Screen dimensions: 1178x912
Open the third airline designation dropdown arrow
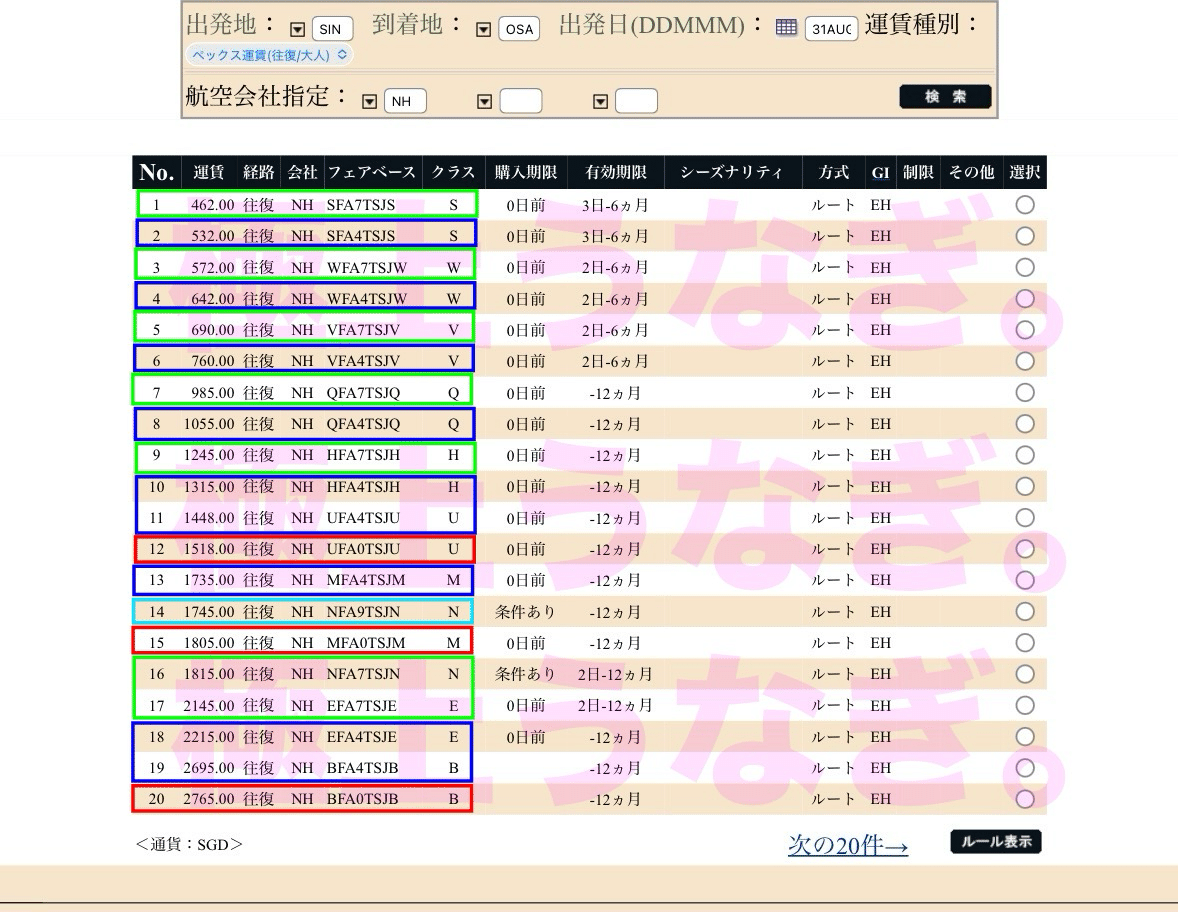(x=600, y=101)
